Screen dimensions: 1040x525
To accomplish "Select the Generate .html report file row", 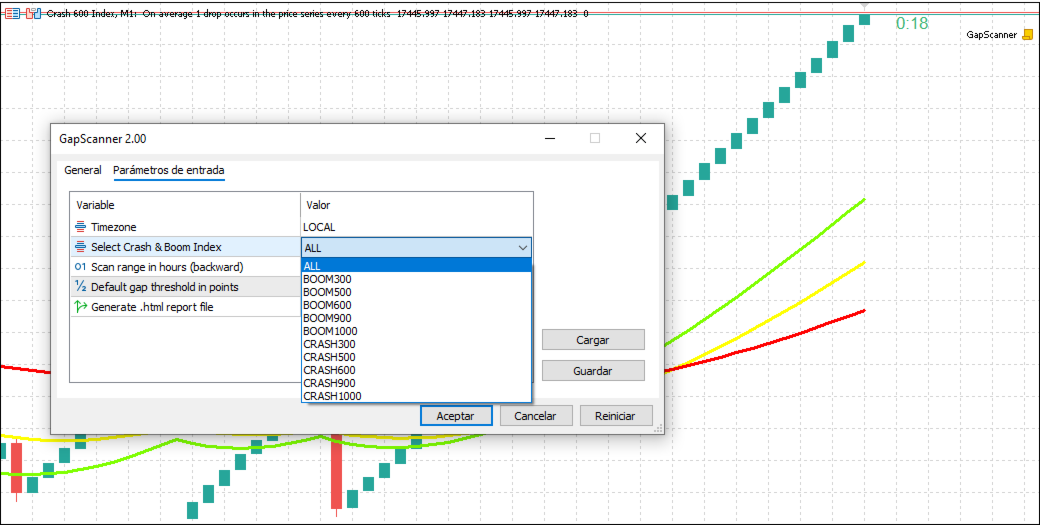I will tap(186, 307).
